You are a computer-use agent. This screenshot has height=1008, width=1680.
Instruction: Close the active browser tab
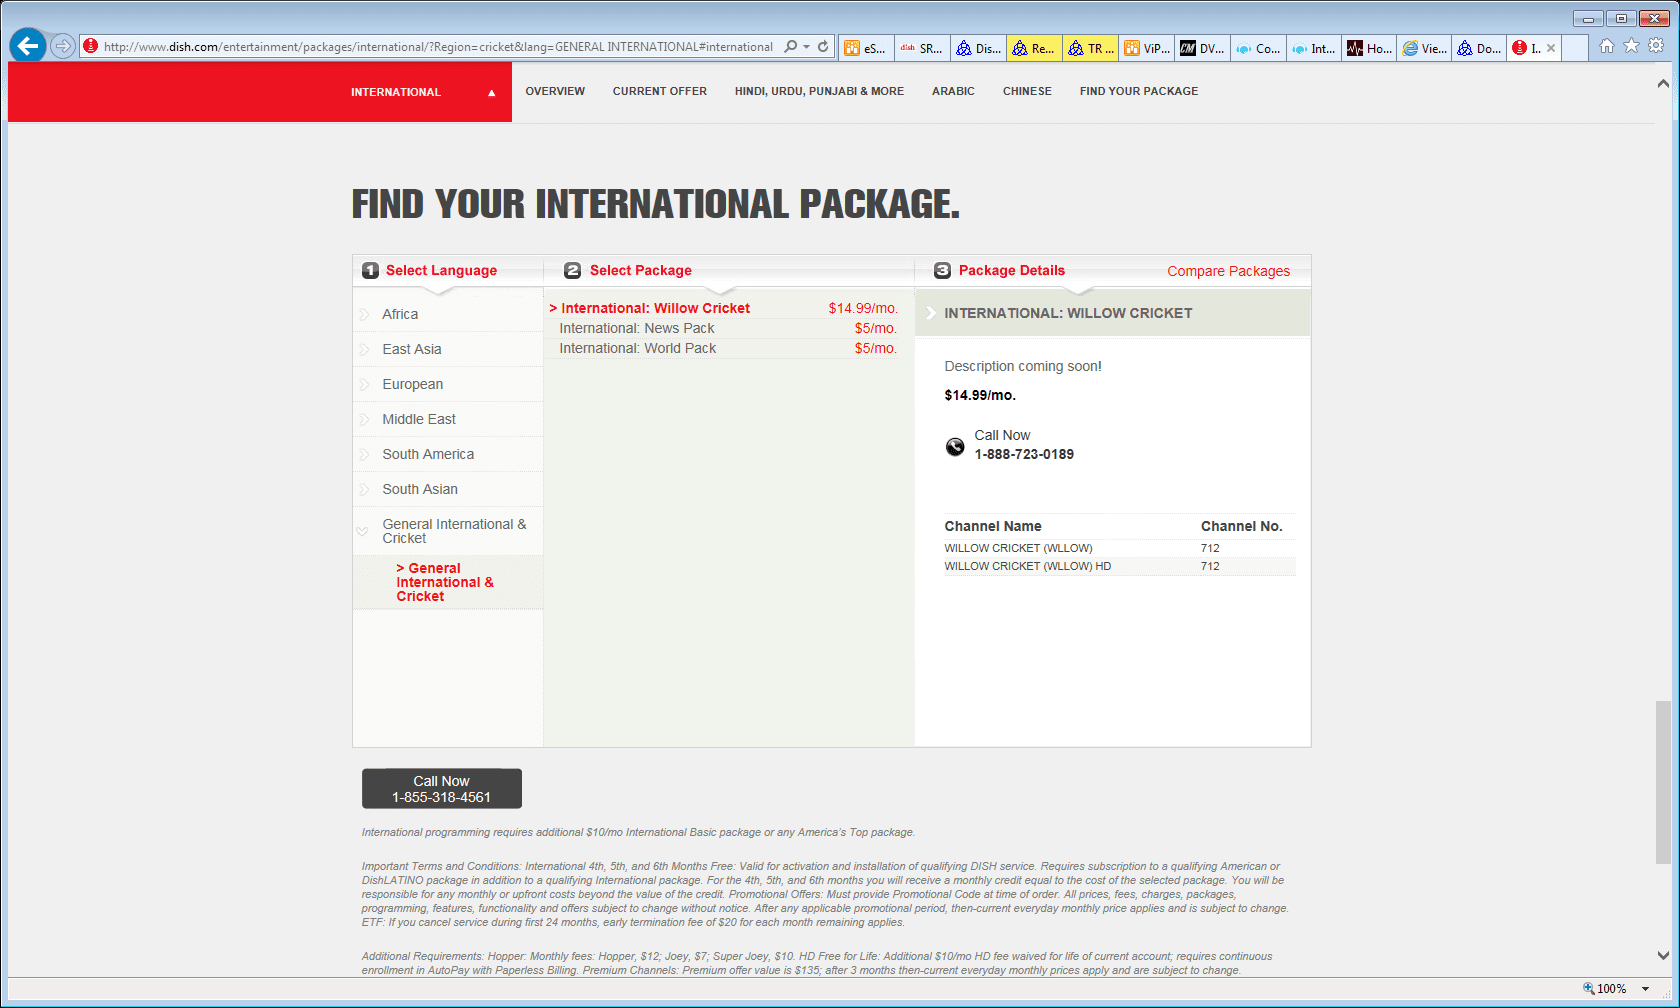(x=1551, y=48)
